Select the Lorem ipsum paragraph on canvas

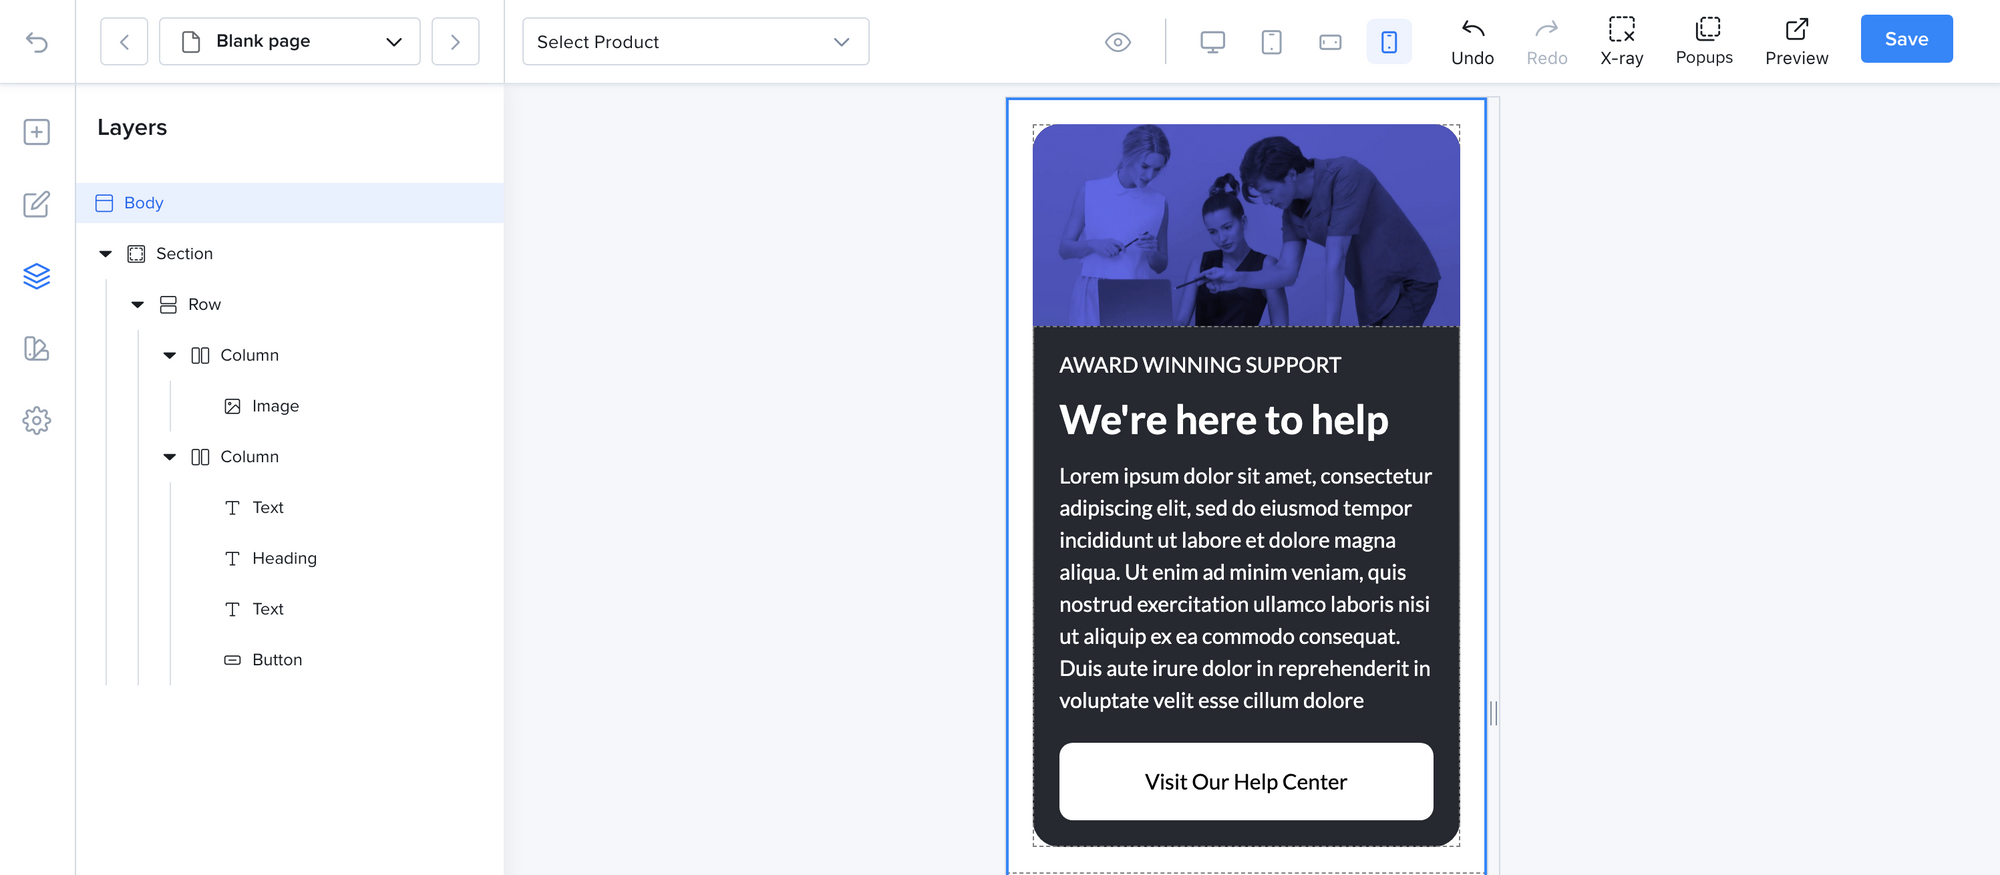click(1246, 588)
